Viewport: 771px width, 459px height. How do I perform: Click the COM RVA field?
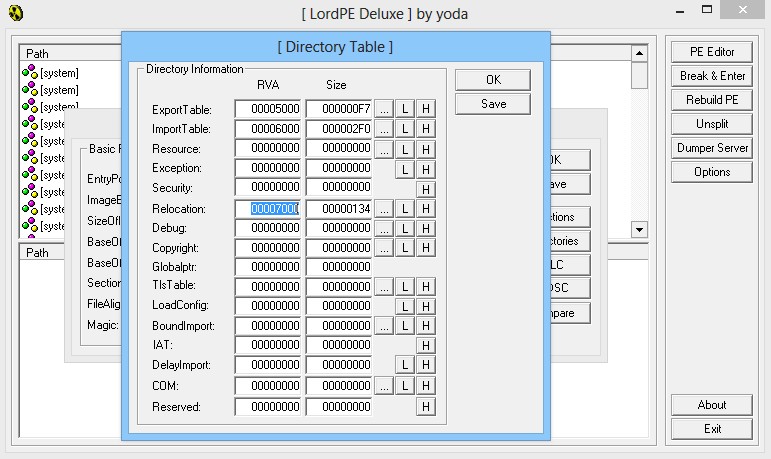click(268, 386)
